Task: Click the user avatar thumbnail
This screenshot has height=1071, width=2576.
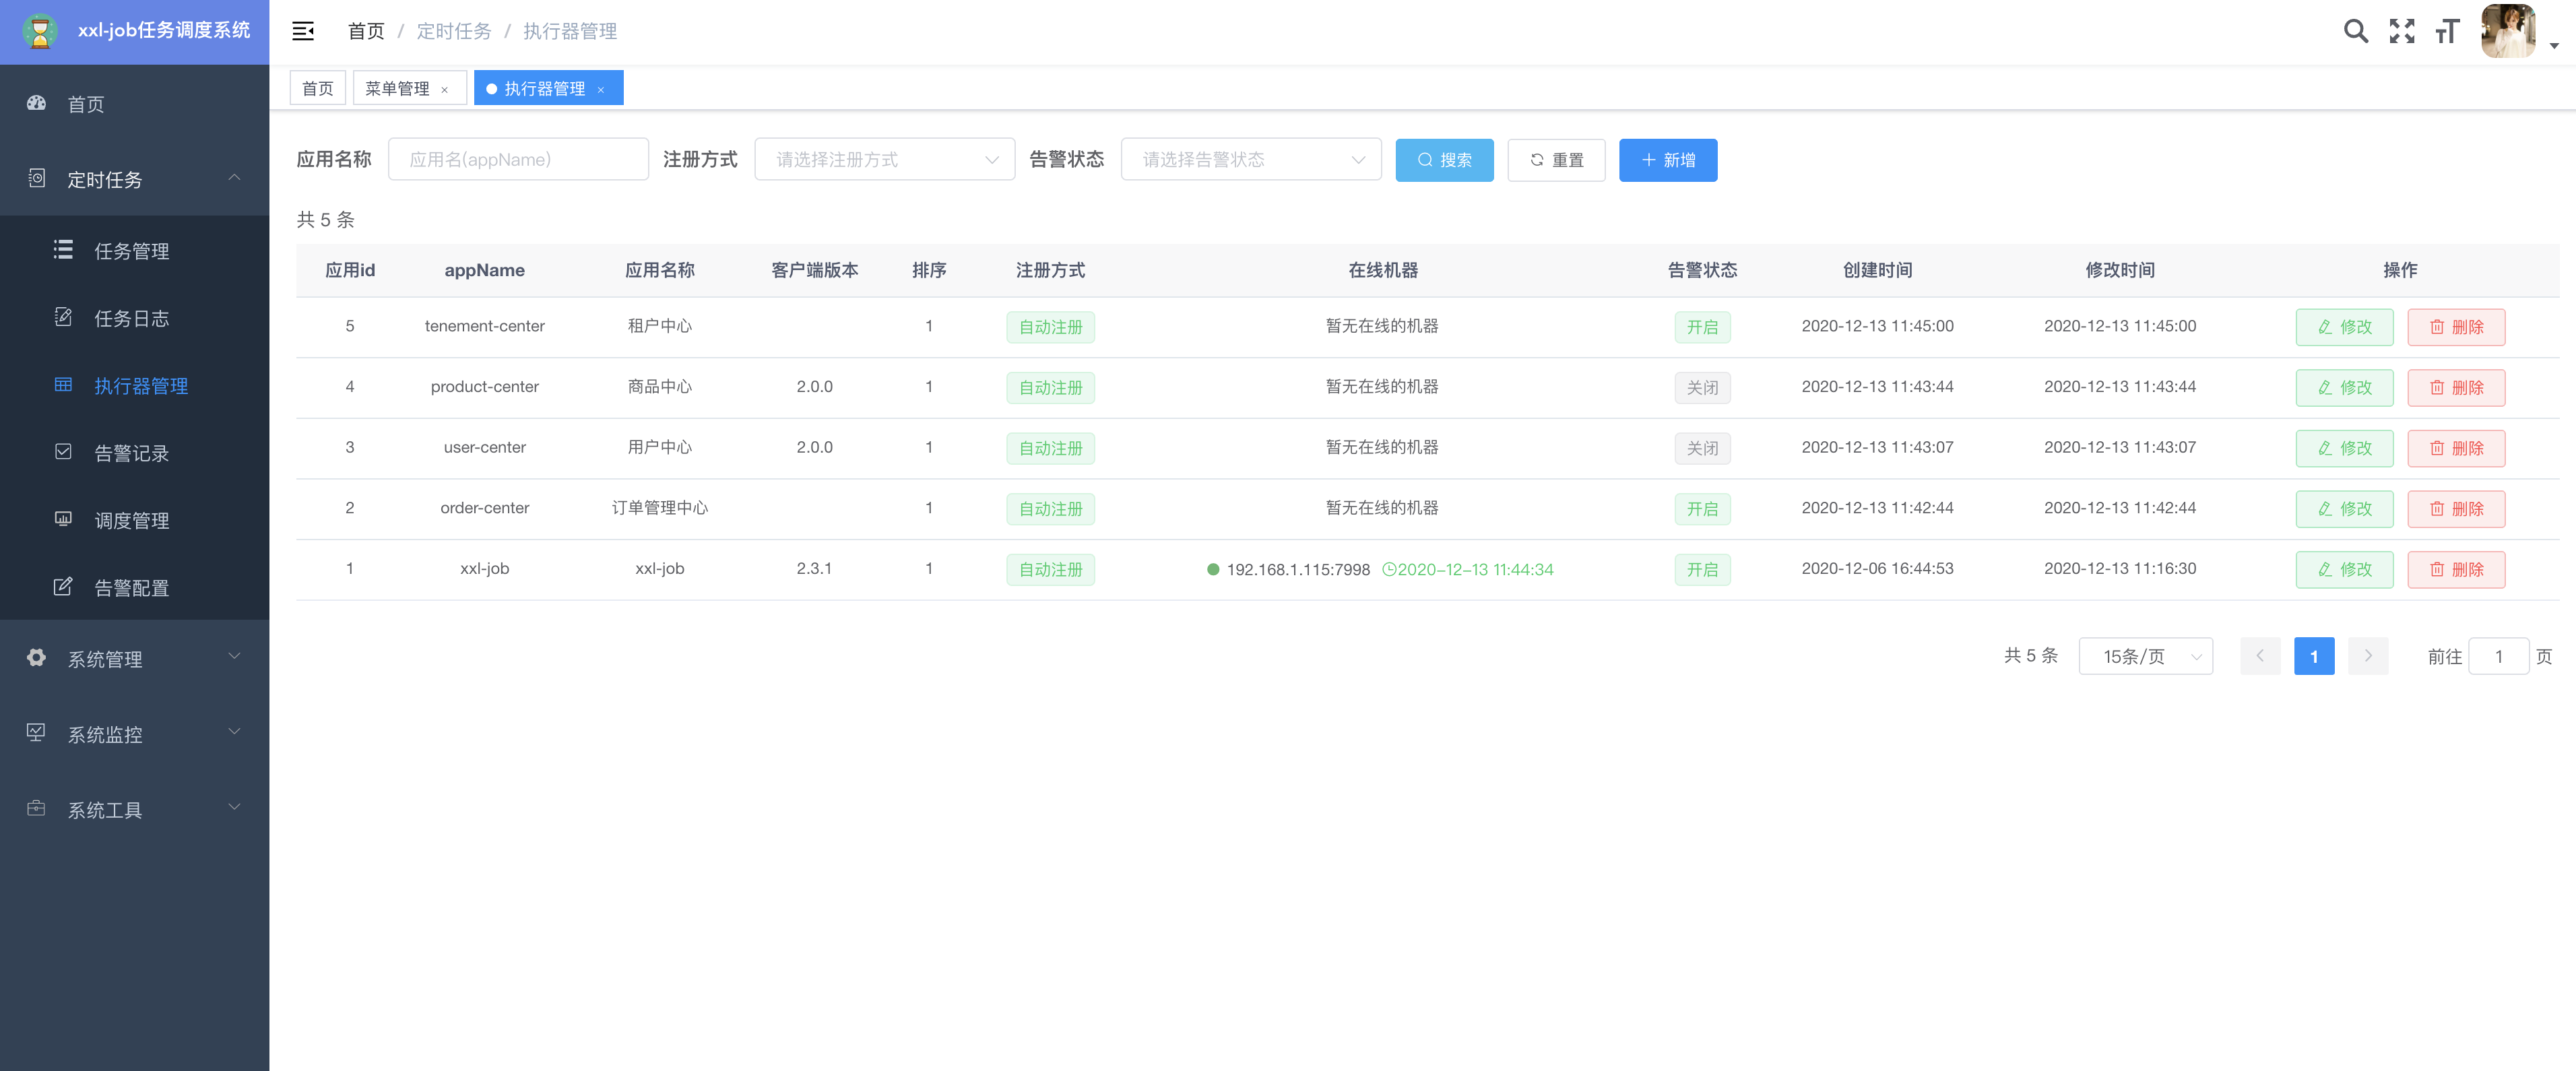Action: (2507, 31)
